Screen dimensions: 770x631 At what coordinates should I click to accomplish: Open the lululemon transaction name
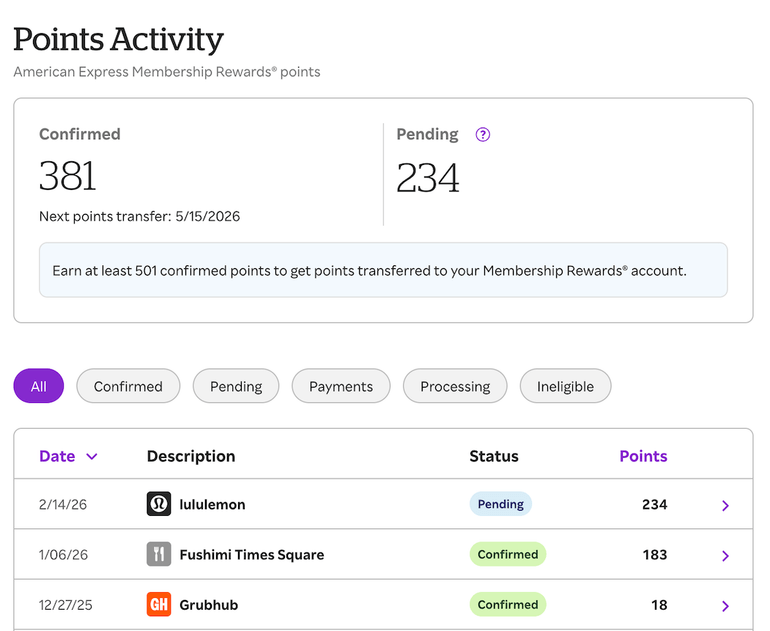[212, 505]
